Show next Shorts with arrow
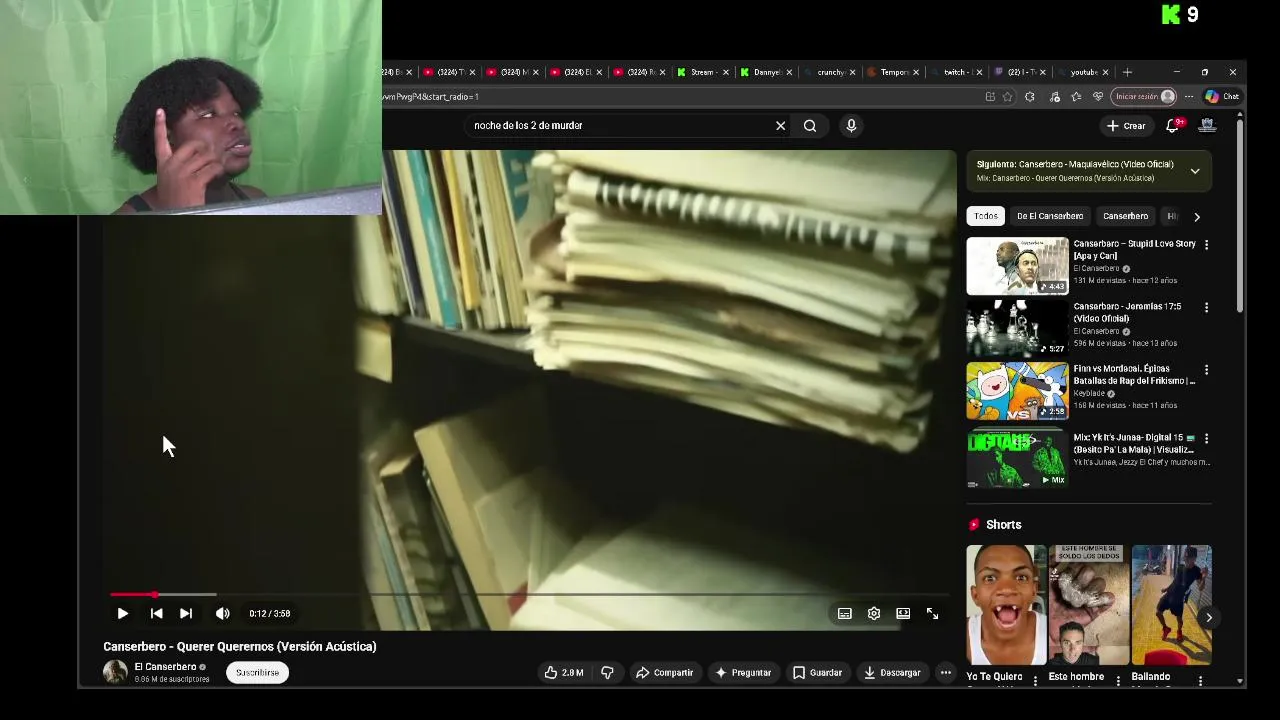Image resolution: width=1280 pixels, height=720 pixels. point(1208,618)
